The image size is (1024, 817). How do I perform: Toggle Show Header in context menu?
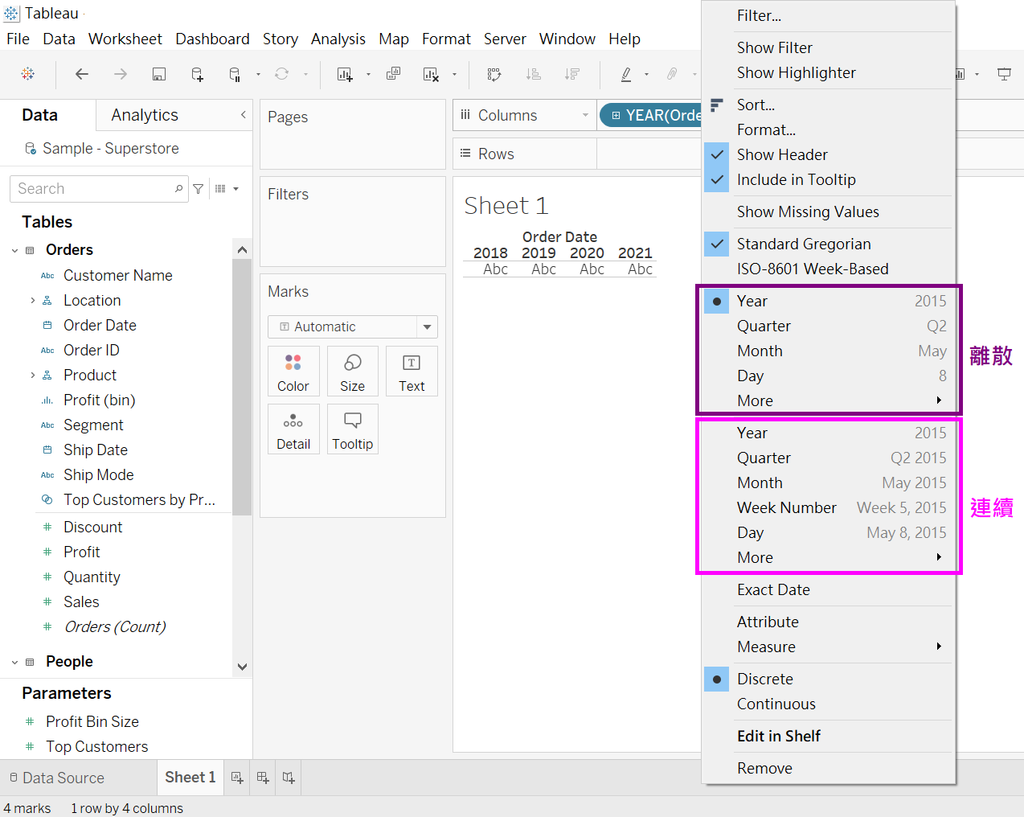pos(828,155)
